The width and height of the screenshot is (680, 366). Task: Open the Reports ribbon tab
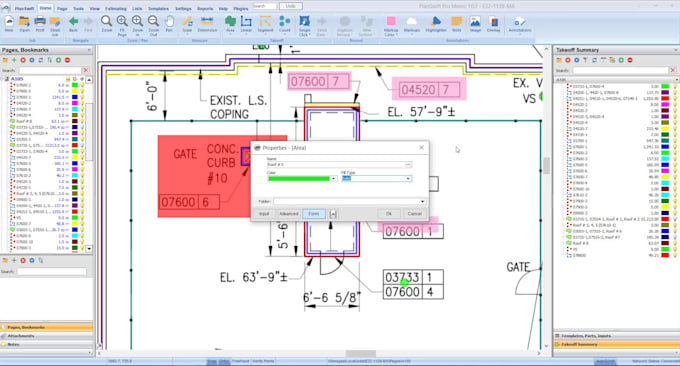tap(205, 8)
